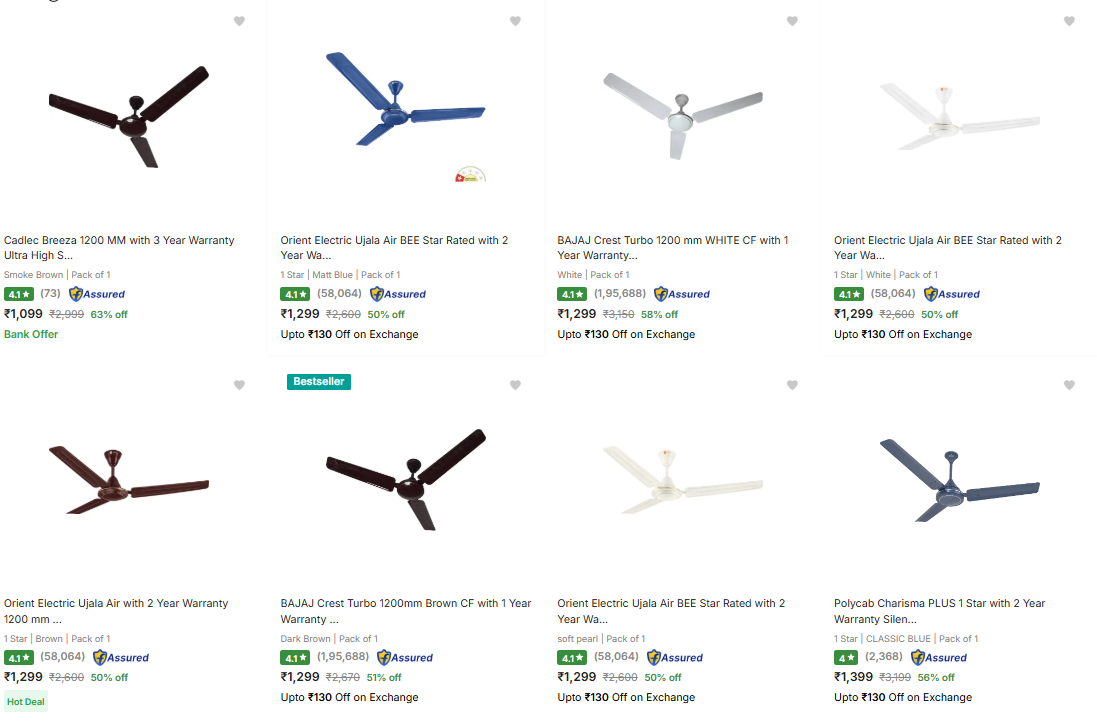Click heart icon on BAJAJ Crest Brown fan
This screenshot has width=1097, height=724.
click(x=515, y=385)
